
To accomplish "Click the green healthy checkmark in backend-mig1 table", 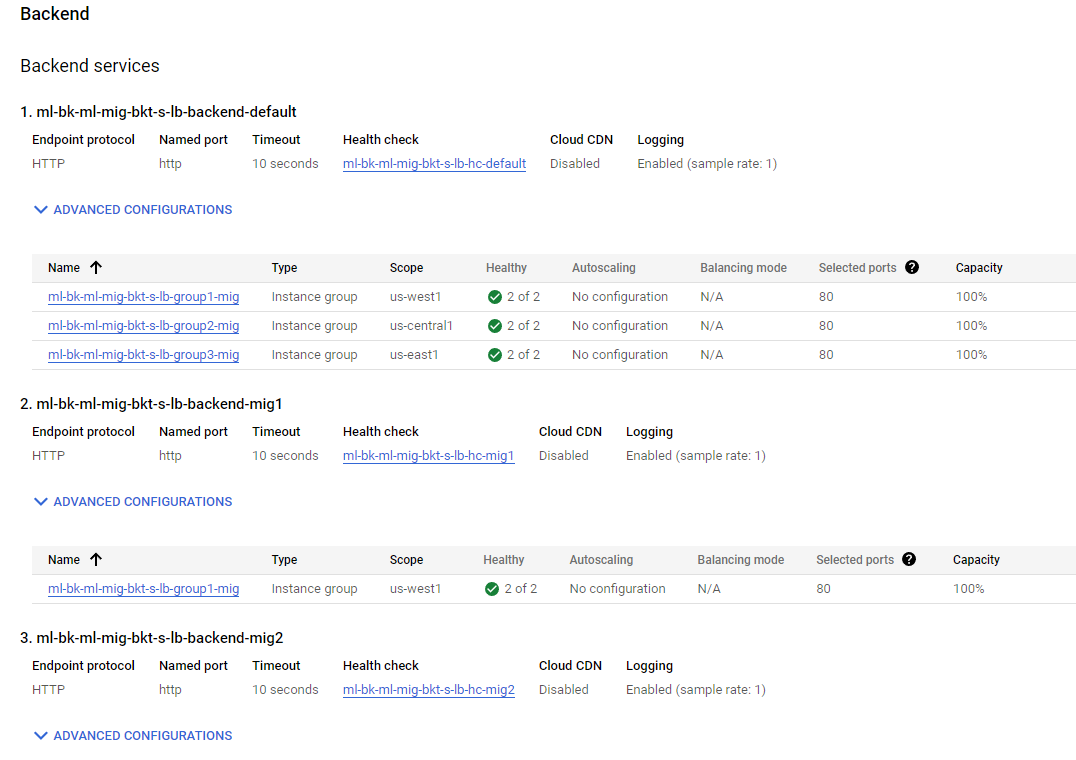I will click(492, 589).
